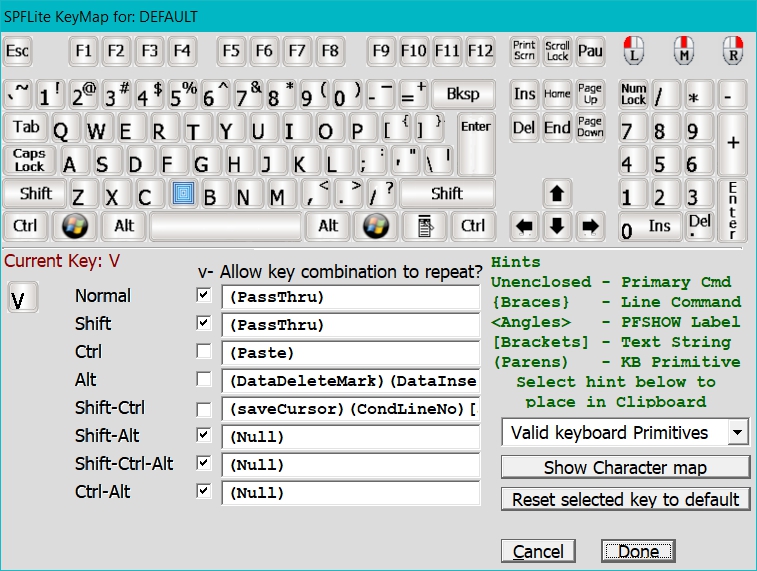757x571 pixels.
Task: Select the down arrow key
Action: [557, 226]
